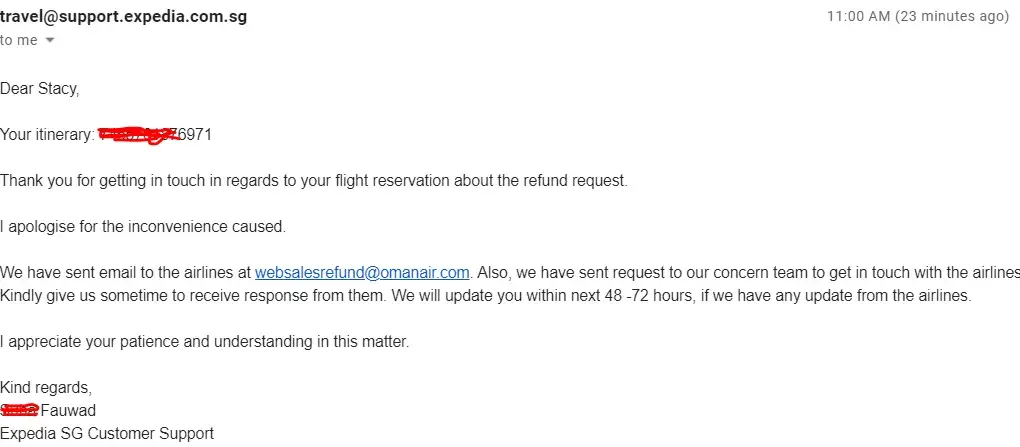Click red scribble covering the itinerary number
1020x447 pixels.
(135, 134)
